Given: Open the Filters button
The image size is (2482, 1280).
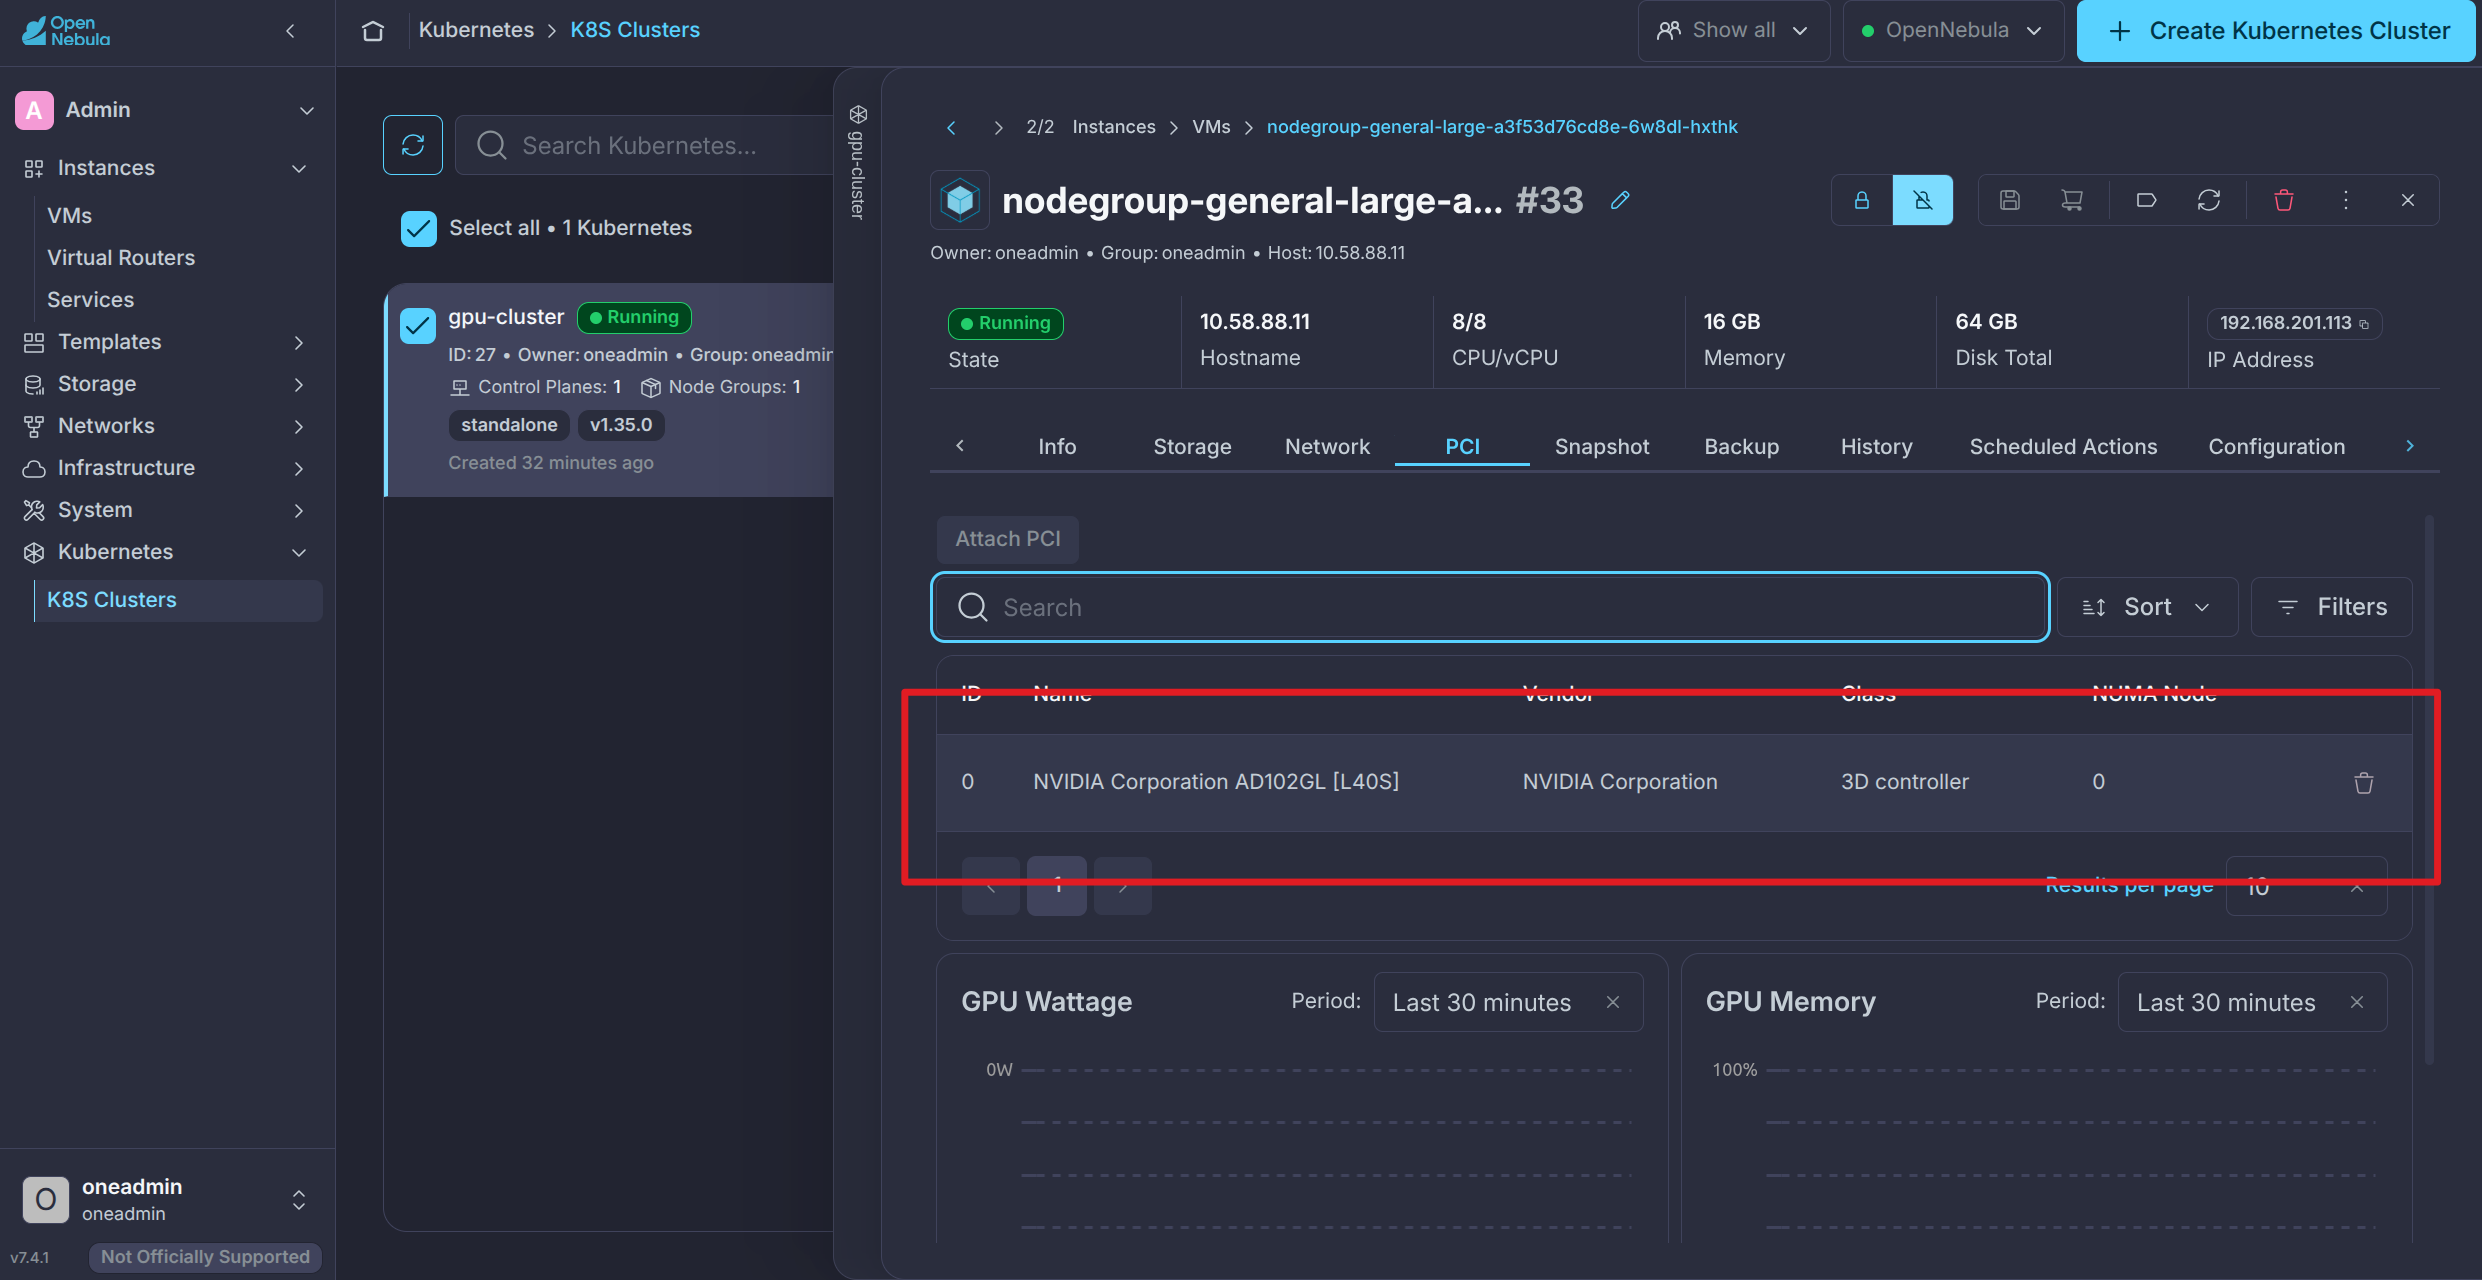Looking at the screenshot, I should 2332,607.
